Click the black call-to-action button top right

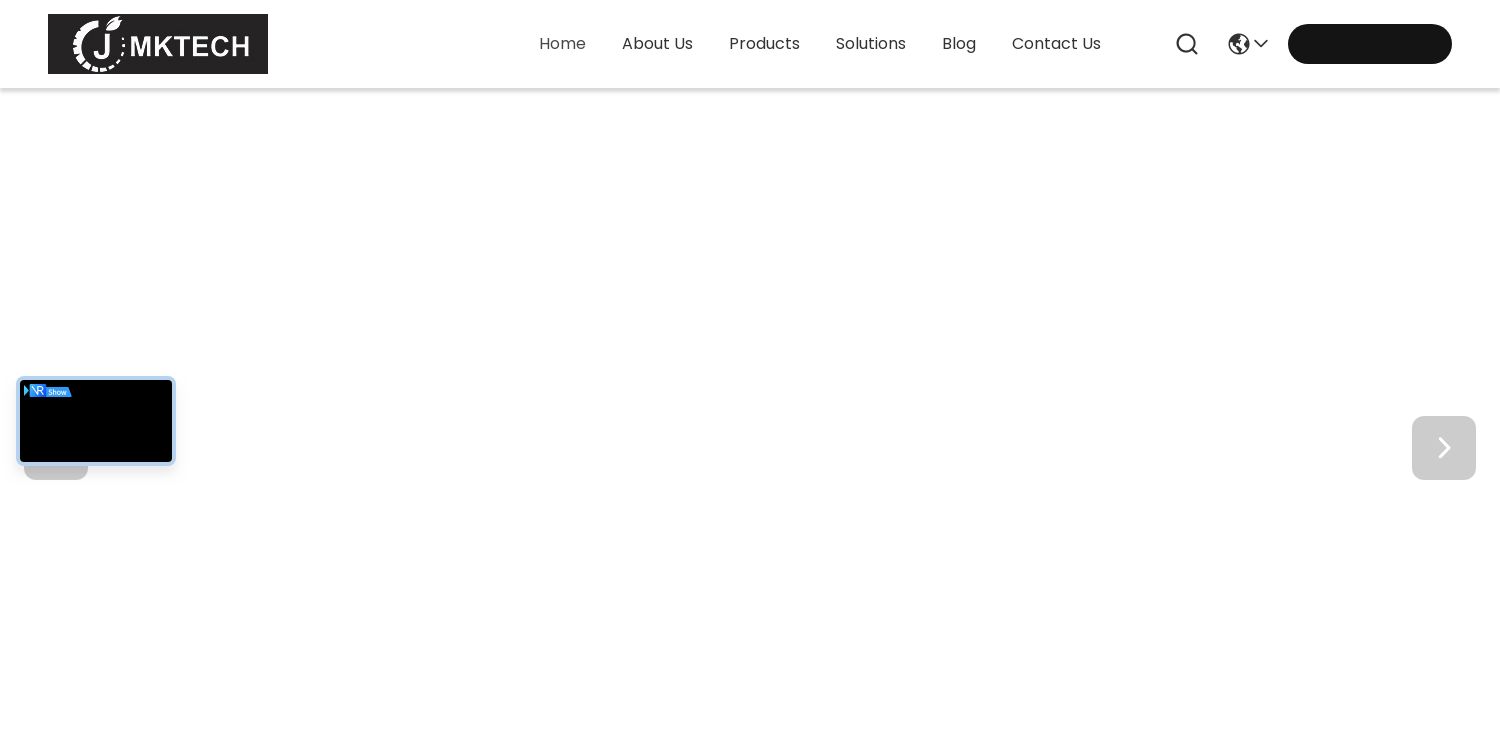[x=1370, y=44]
